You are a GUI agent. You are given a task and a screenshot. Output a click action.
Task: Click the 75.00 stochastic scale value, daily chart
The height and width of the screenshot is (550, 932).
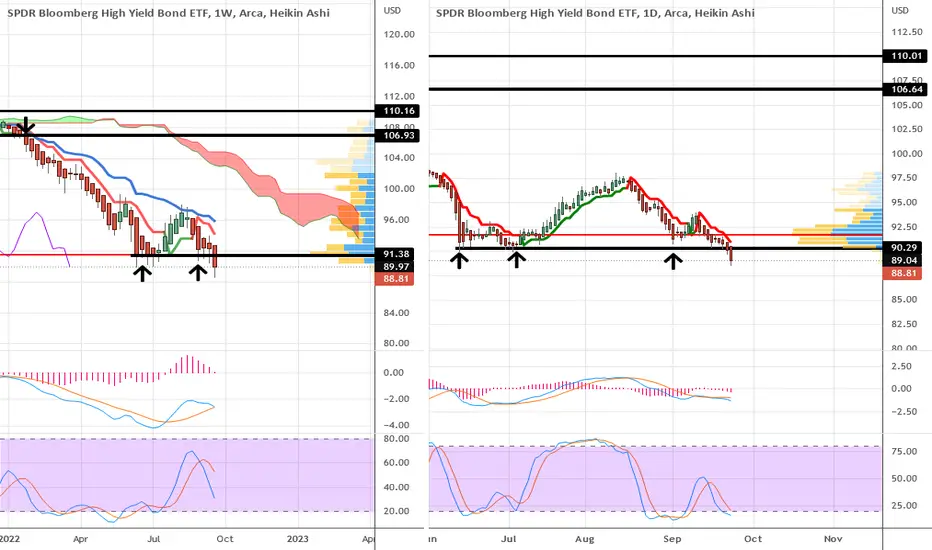point(903,451)
